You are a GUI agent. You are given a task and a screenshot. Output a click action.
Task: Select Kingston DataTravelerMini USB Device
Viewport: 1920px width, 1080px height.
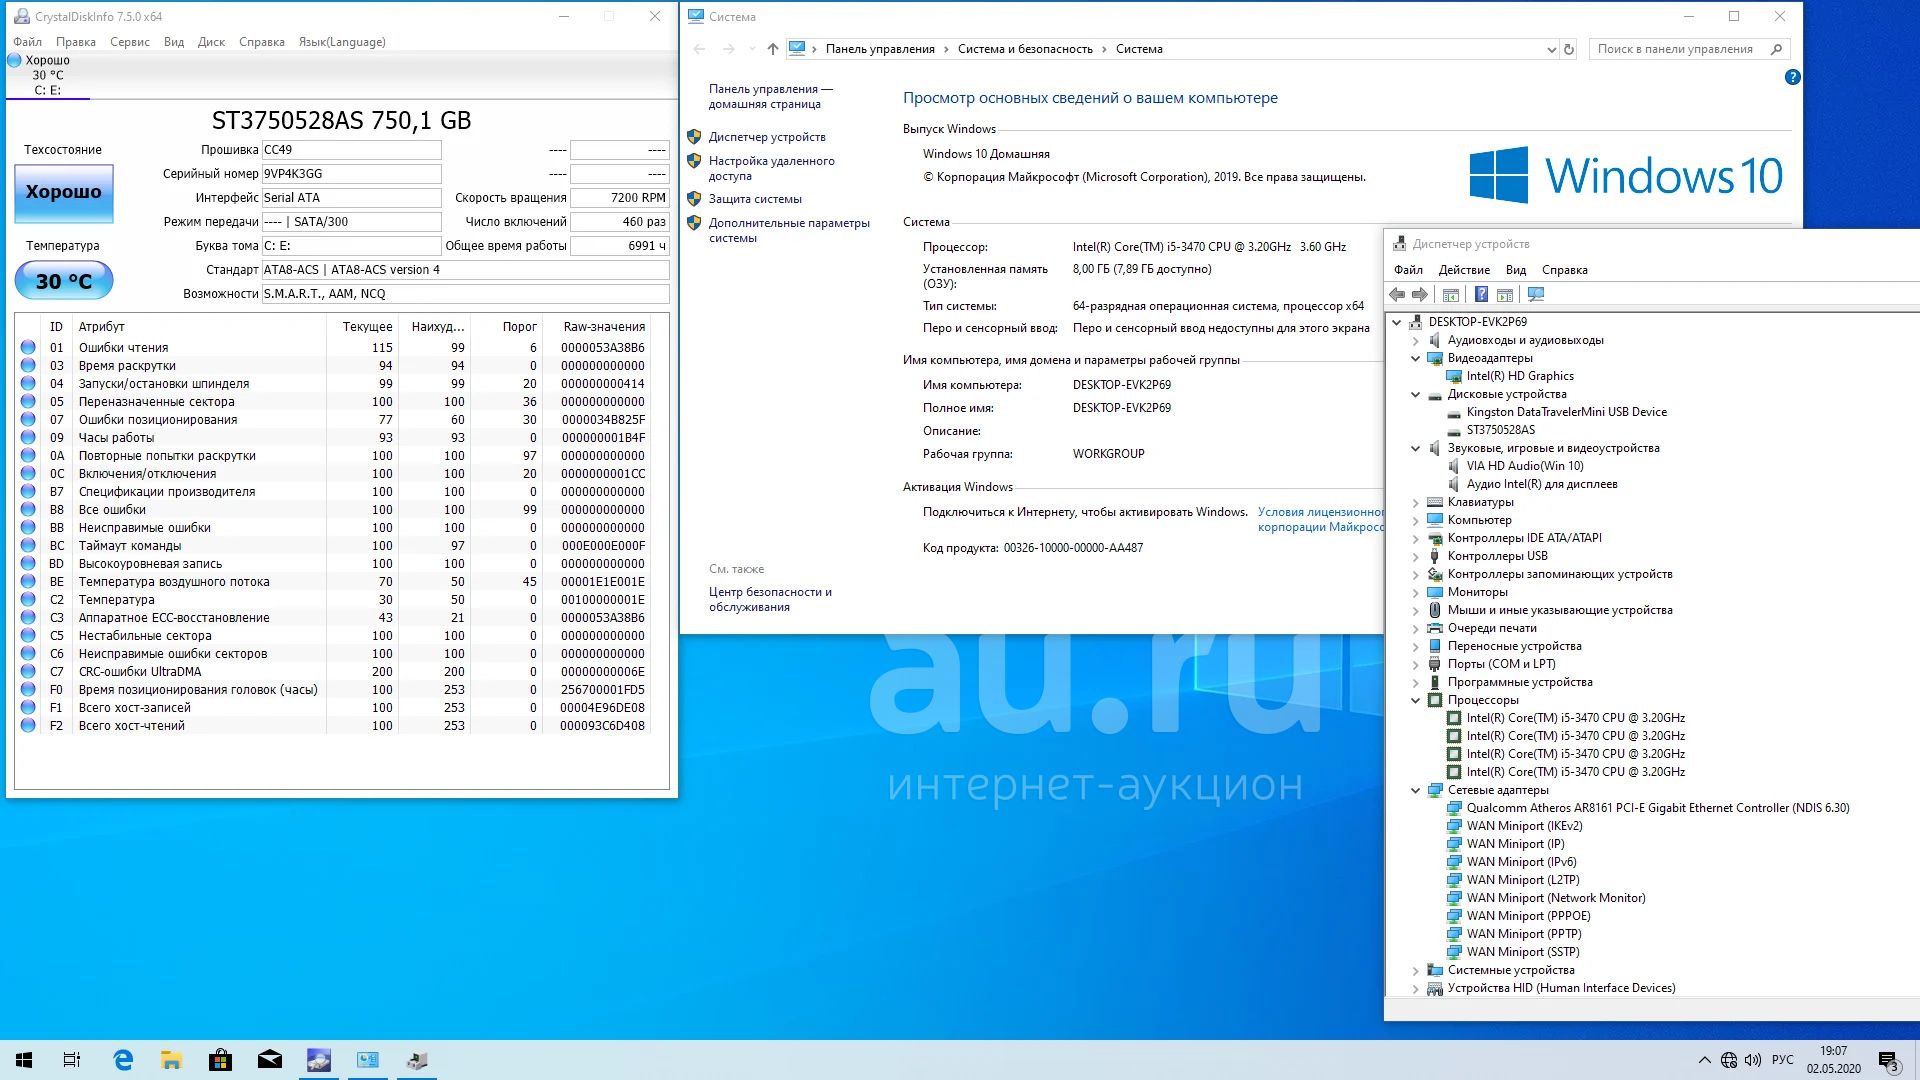coord(1566,412)
